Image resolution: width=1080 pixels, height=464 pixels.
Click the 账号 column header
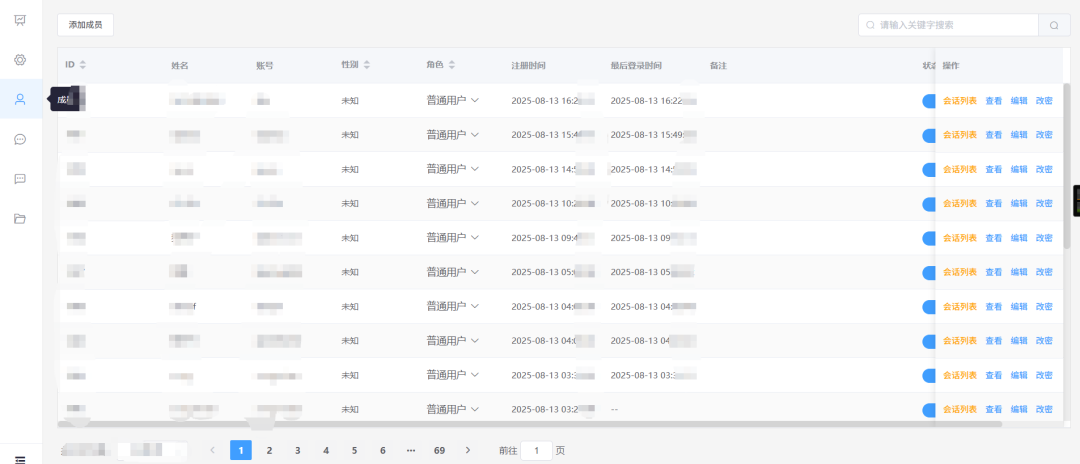264,65
